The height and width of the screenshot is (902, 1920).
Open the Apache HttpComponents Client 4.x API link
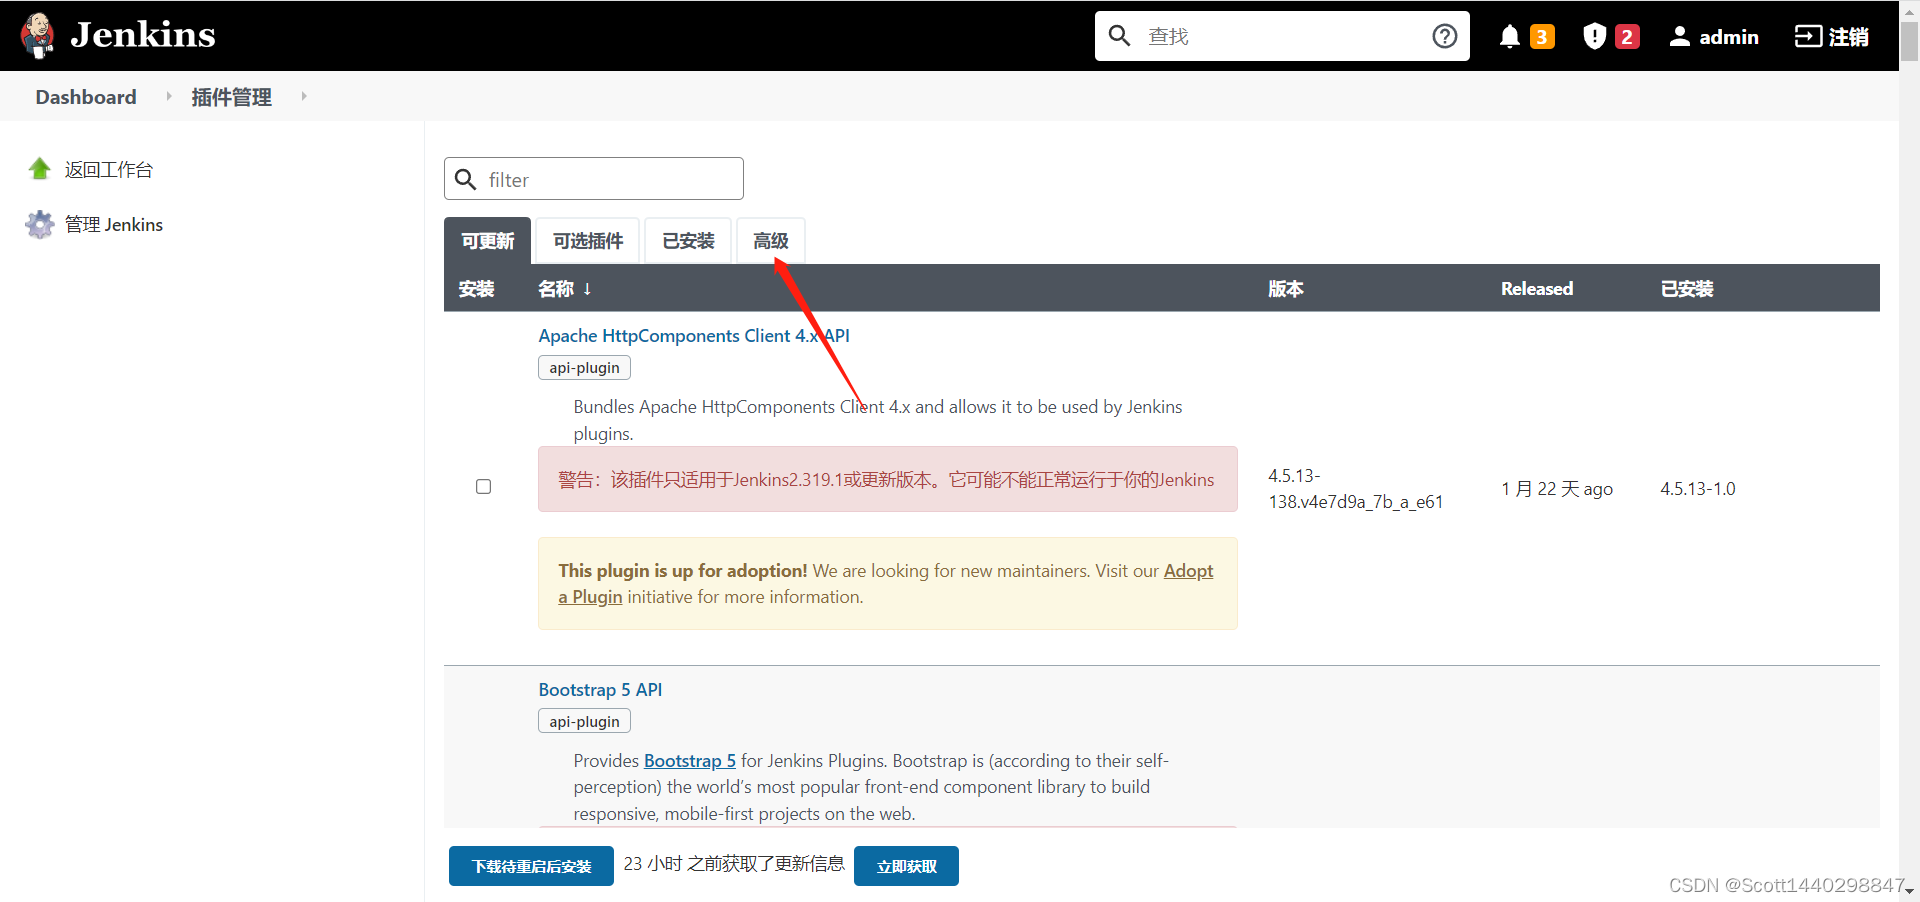click(694, 336)
